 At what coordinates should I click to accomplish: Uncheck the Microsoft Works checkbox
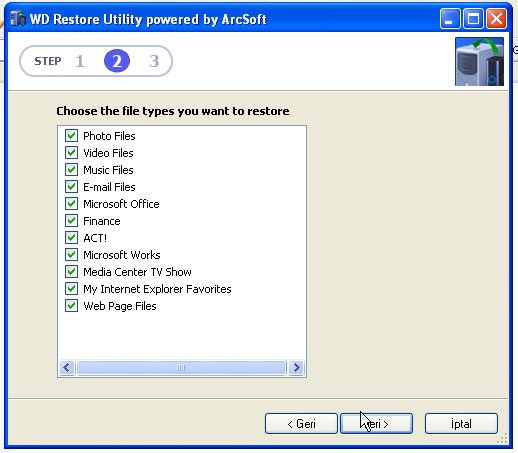point(71,255)
